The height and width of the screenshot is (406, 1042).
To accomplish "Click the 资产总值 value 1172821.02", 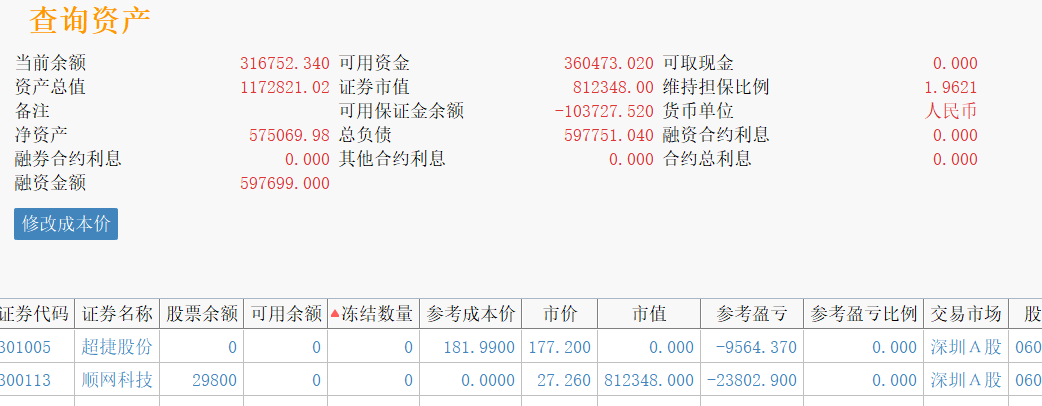I will point(284,88).
